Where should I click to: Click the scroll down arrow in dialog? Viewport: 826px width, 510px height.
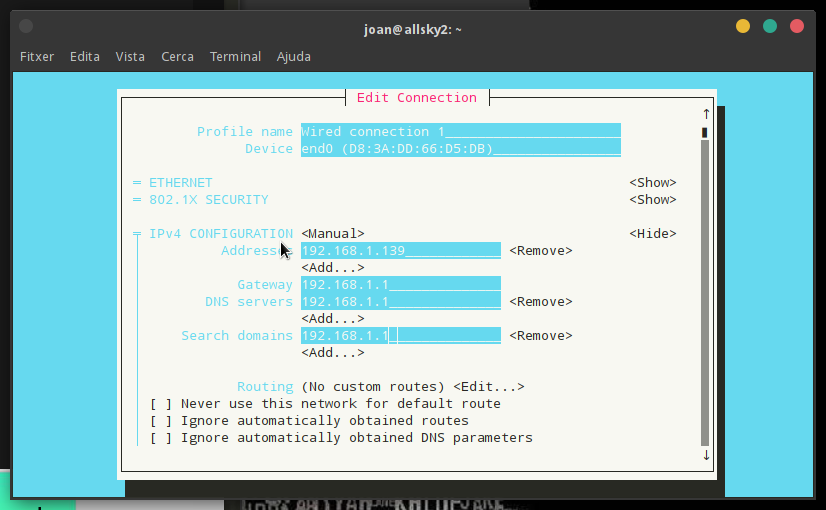(706, 455)
